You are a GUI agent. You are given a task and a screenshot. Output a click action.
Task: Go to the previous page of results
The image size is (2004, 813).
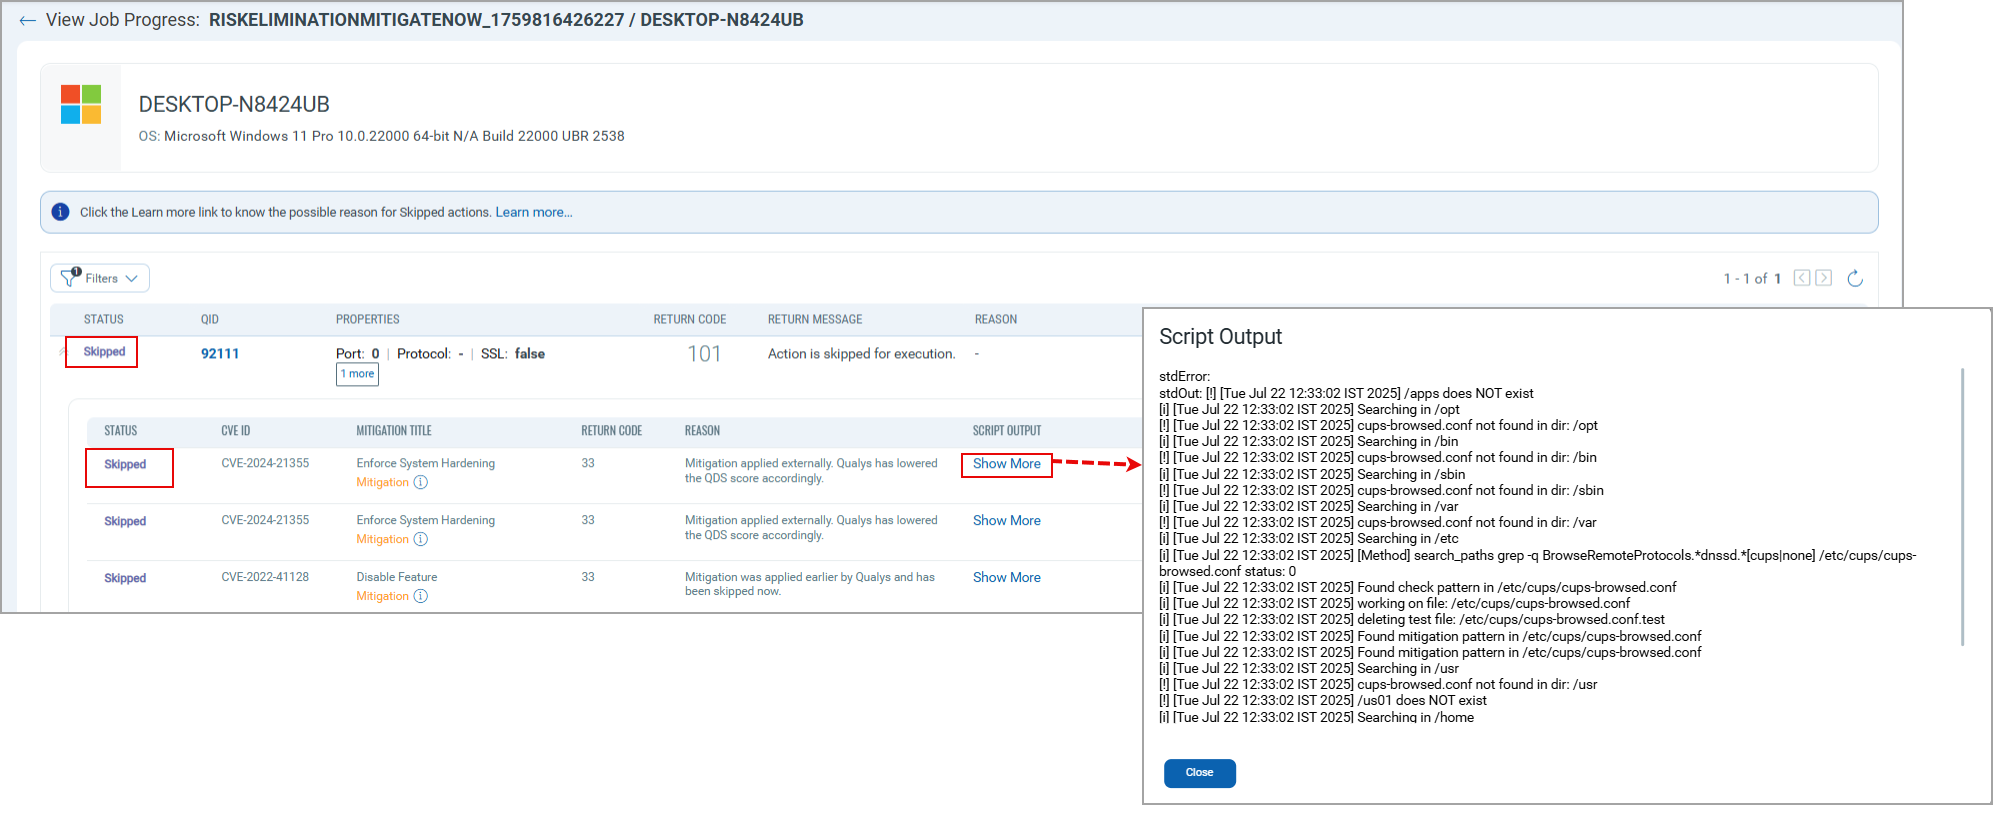click(x=1801, y=278)
